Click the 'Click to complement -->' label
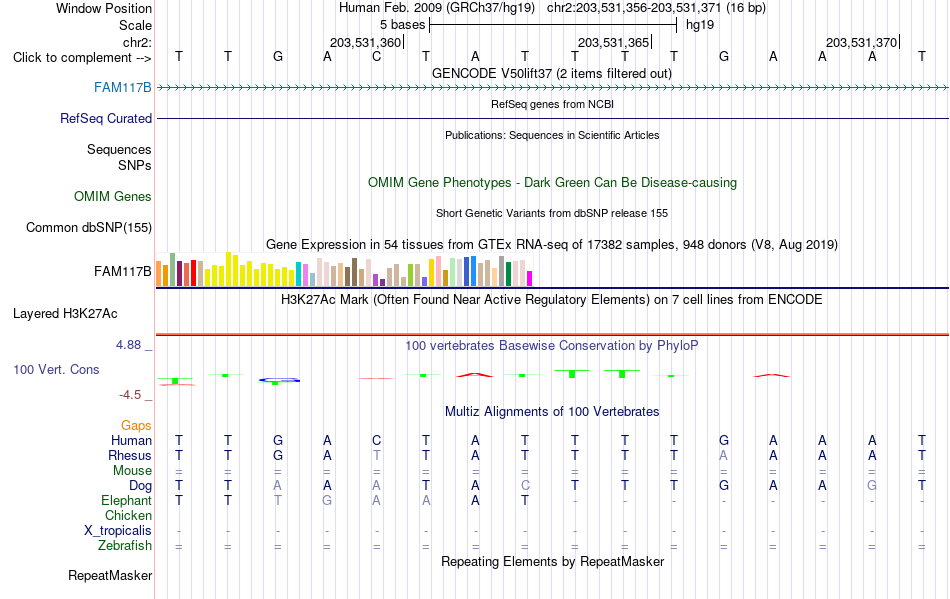This screenshot has width=950, height=599. pos(82,58)
